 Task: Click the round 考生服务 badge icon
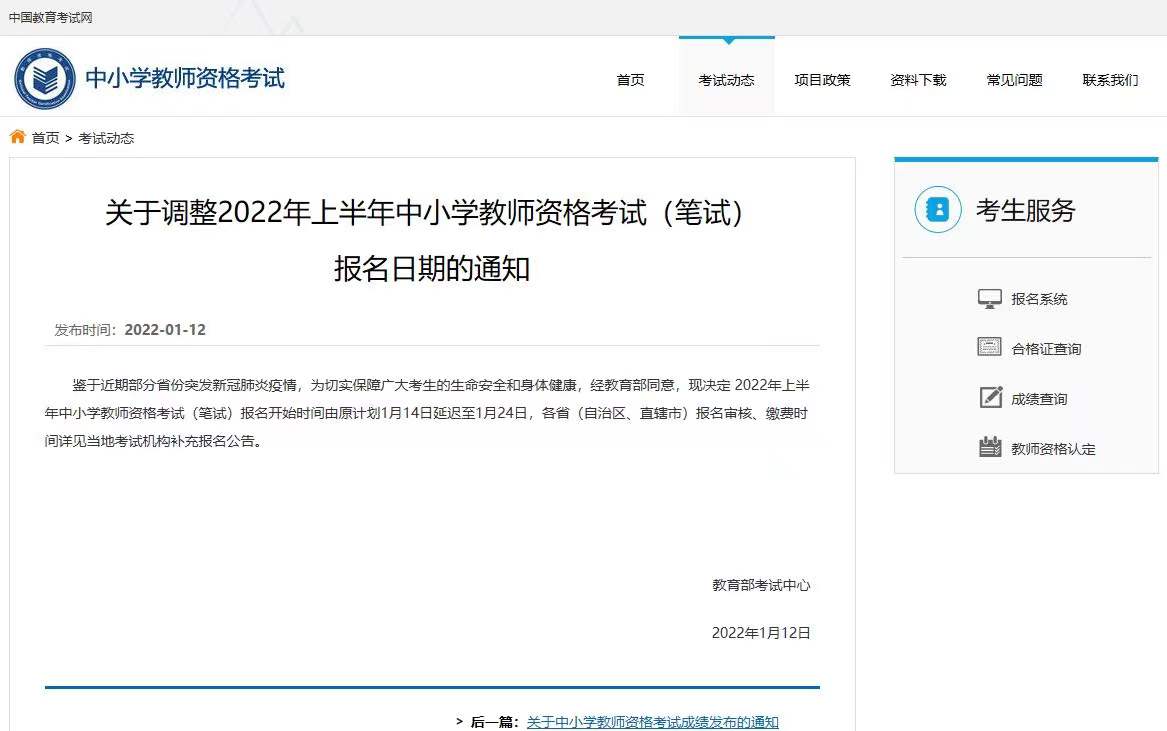point(936,210)
